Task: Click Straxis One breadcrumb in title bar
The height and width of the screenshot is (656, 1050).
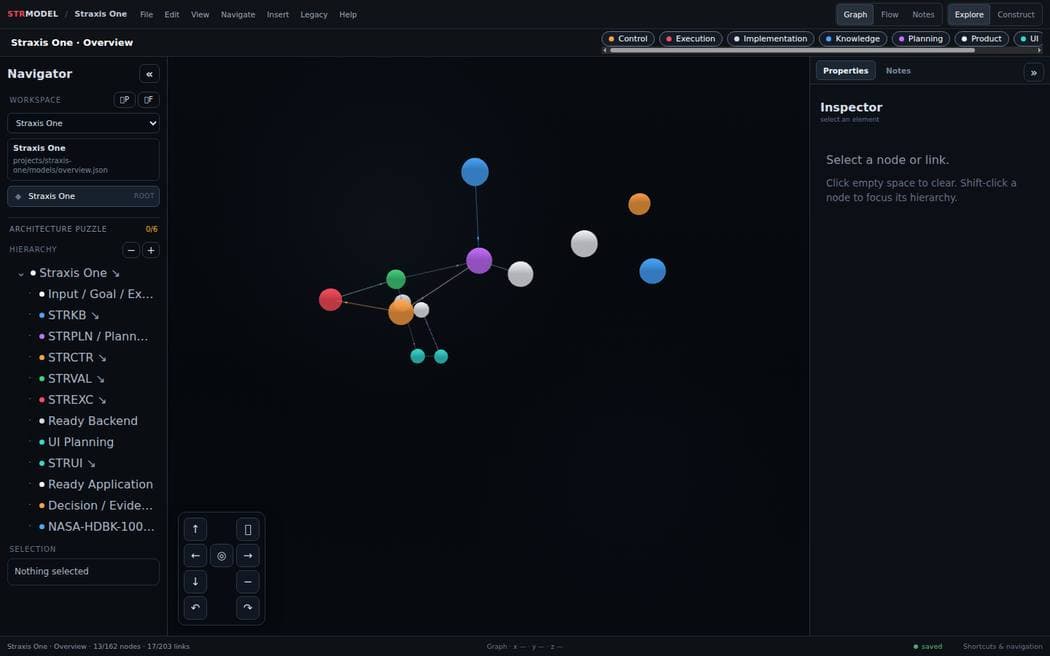Action: (x=100, y=14)
